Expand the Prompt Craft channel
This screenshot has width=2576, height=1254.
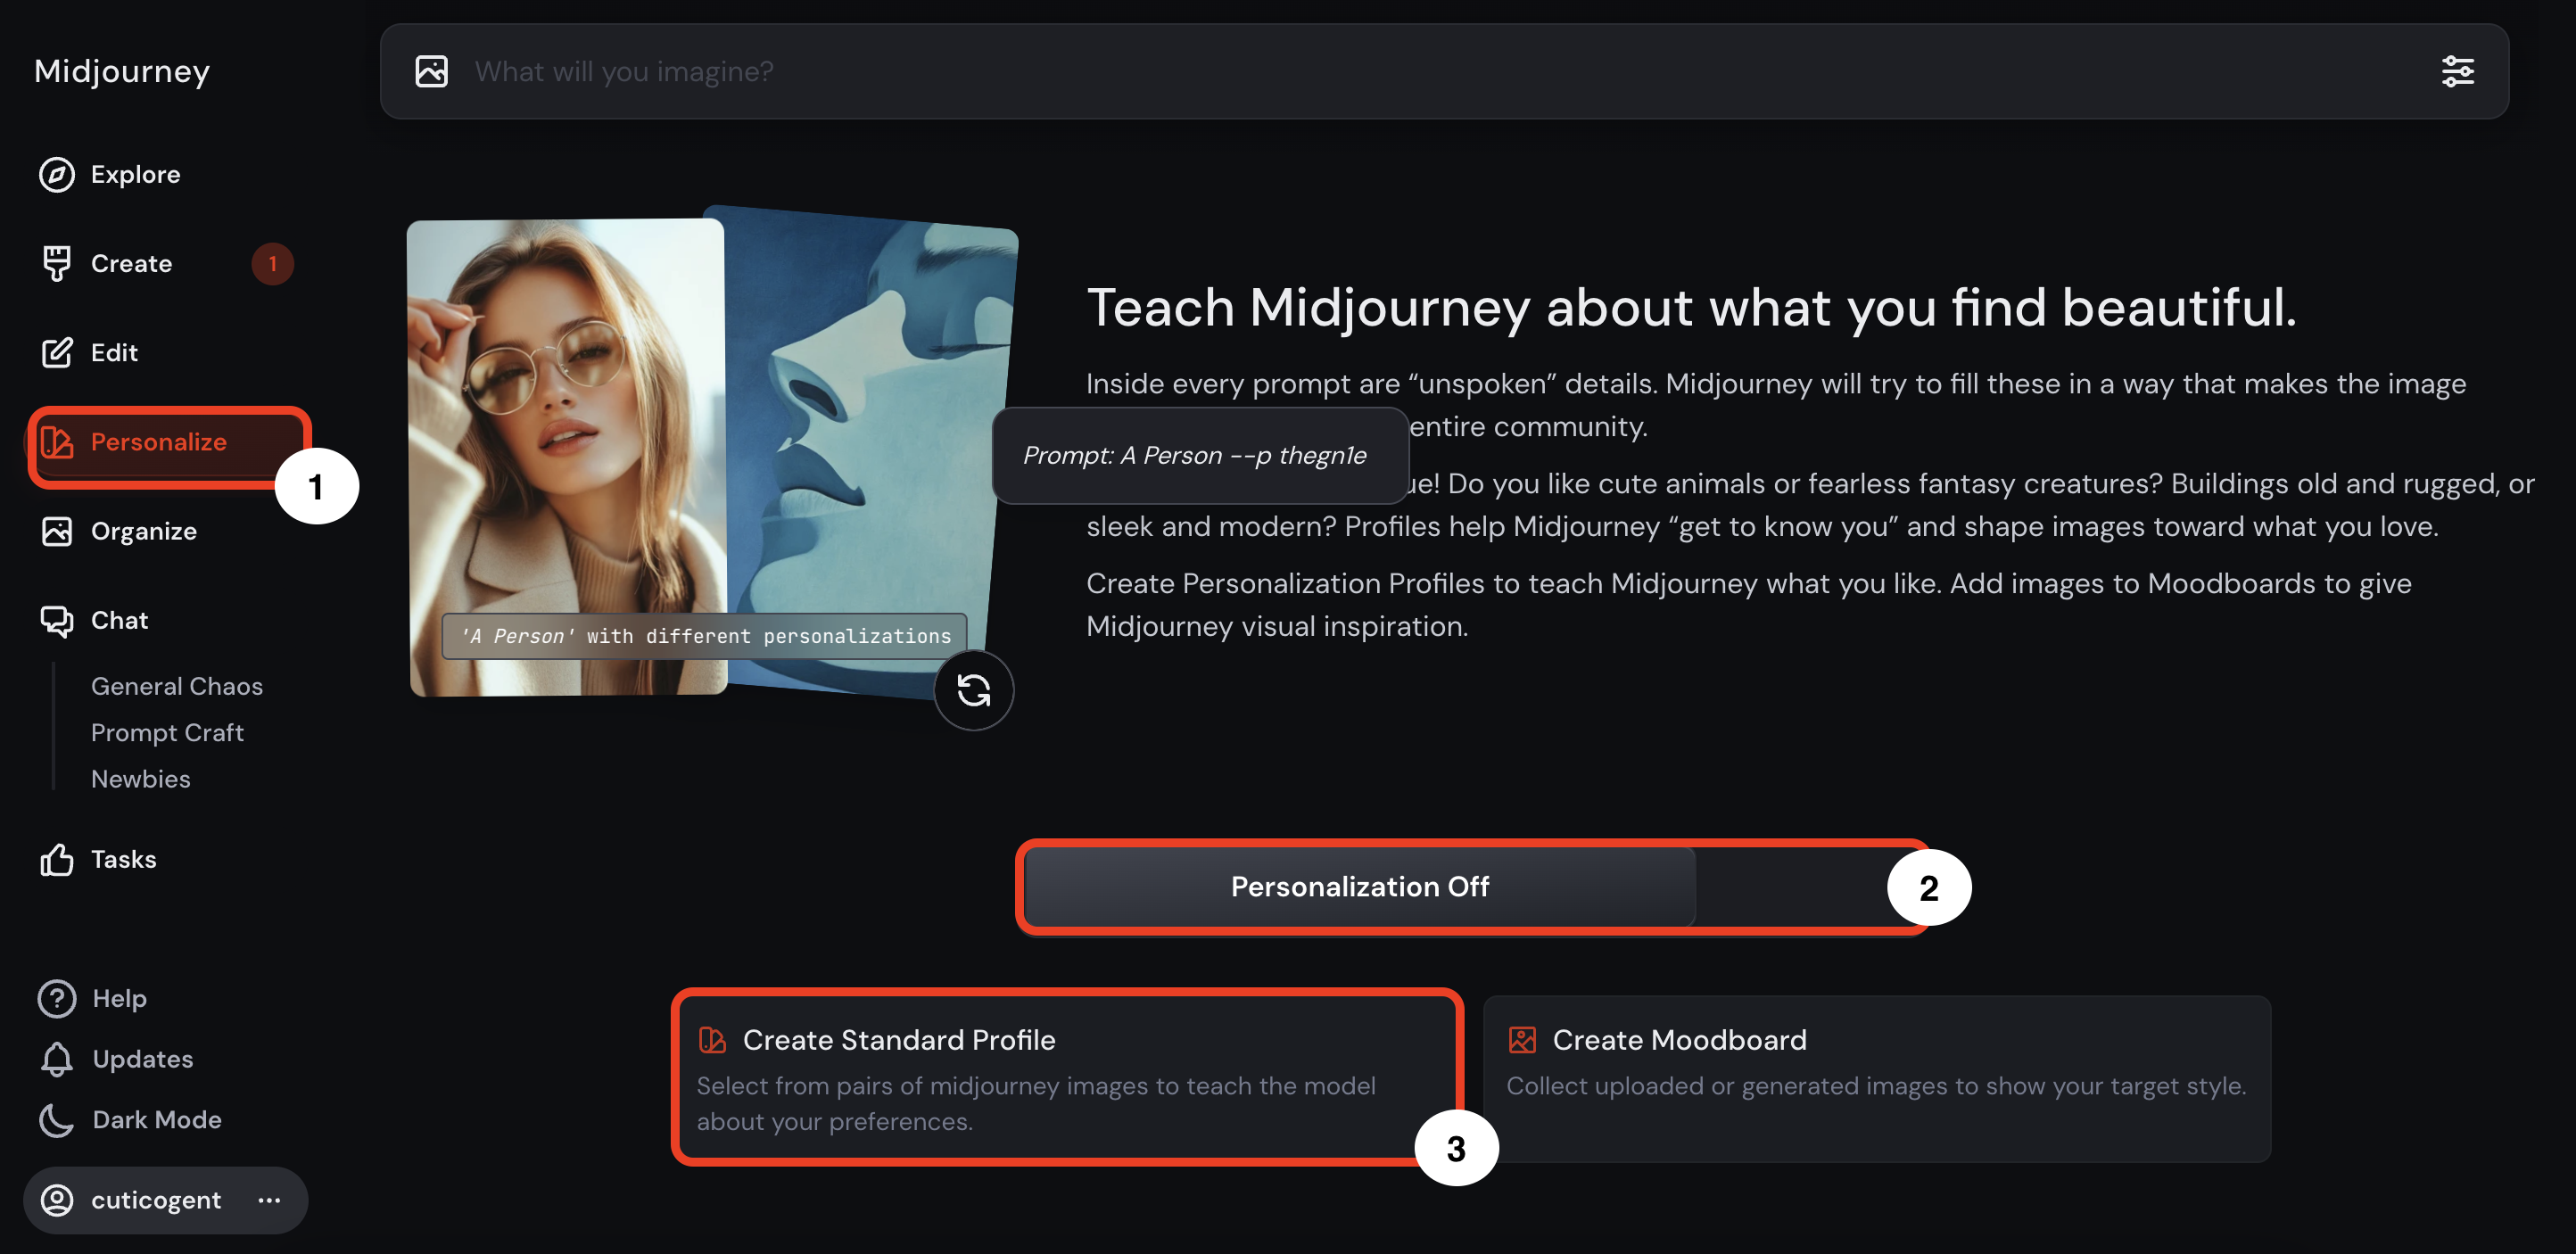point(166,731)
